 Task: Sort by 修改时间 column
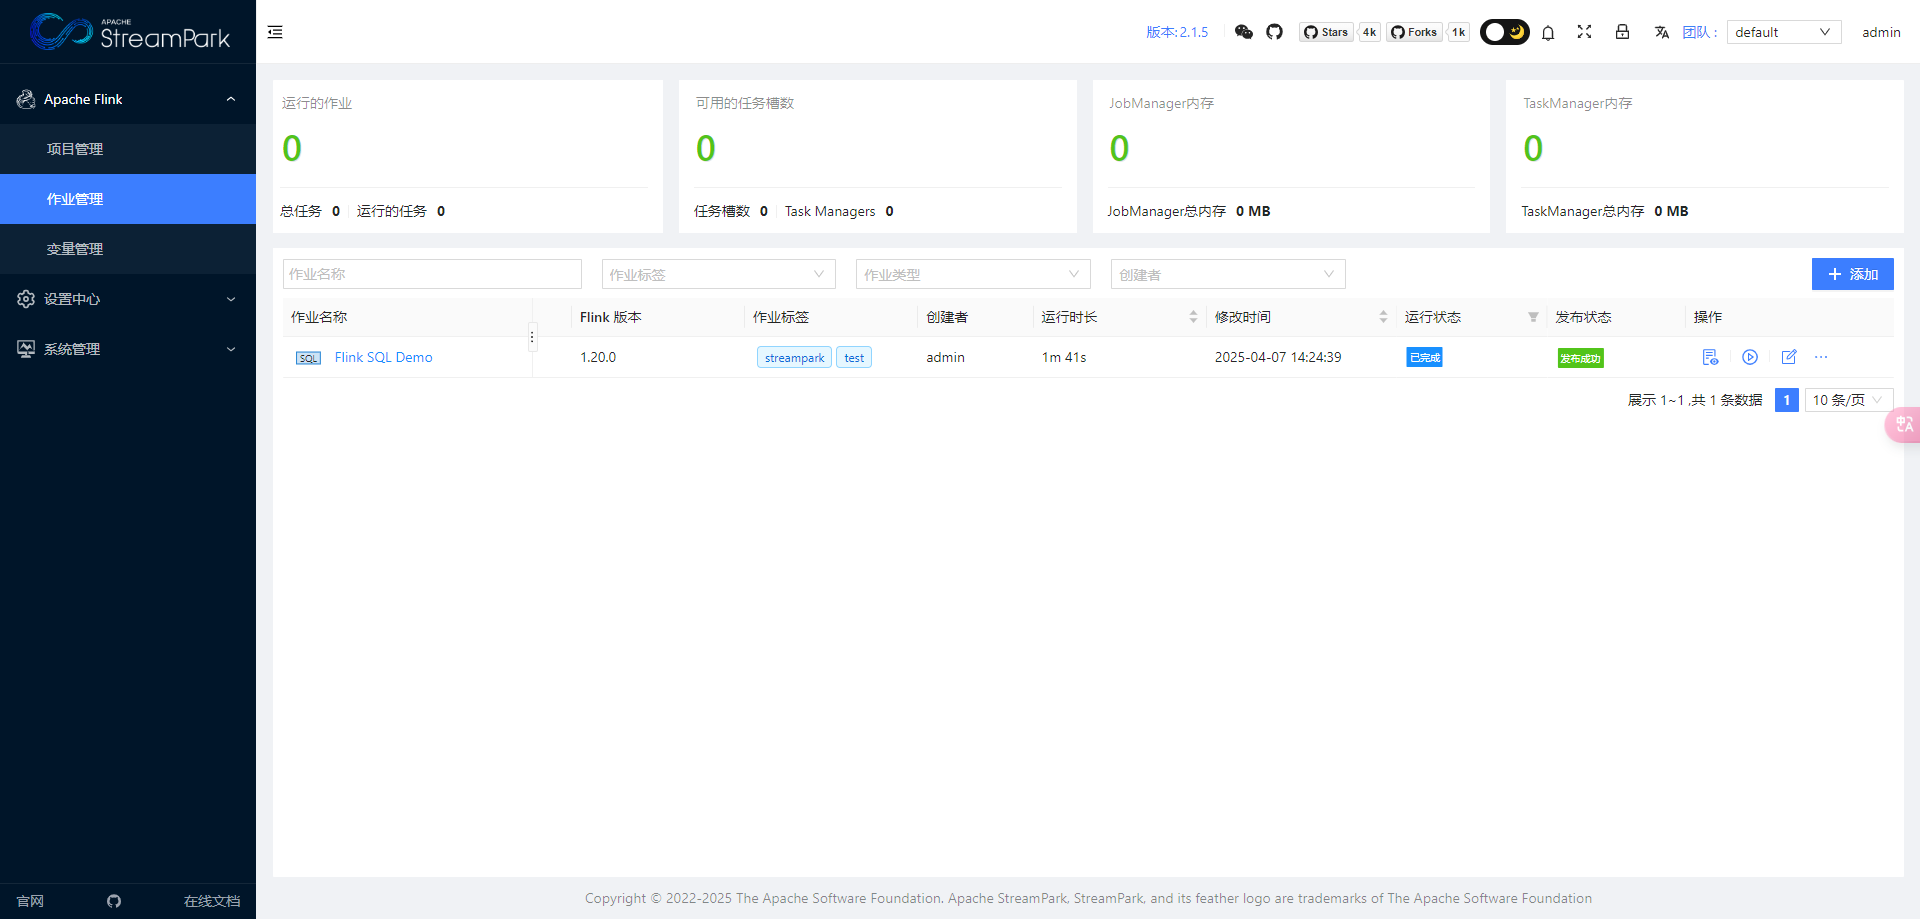coord(1383,317)
